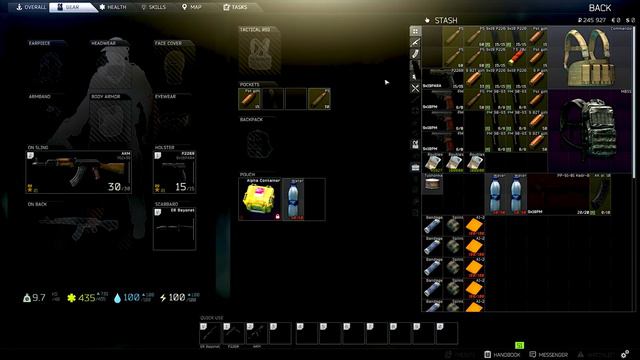Viewport: 640px width, 360px height.
Task: Open the Overall tab
Action: (x=31, y=7)
